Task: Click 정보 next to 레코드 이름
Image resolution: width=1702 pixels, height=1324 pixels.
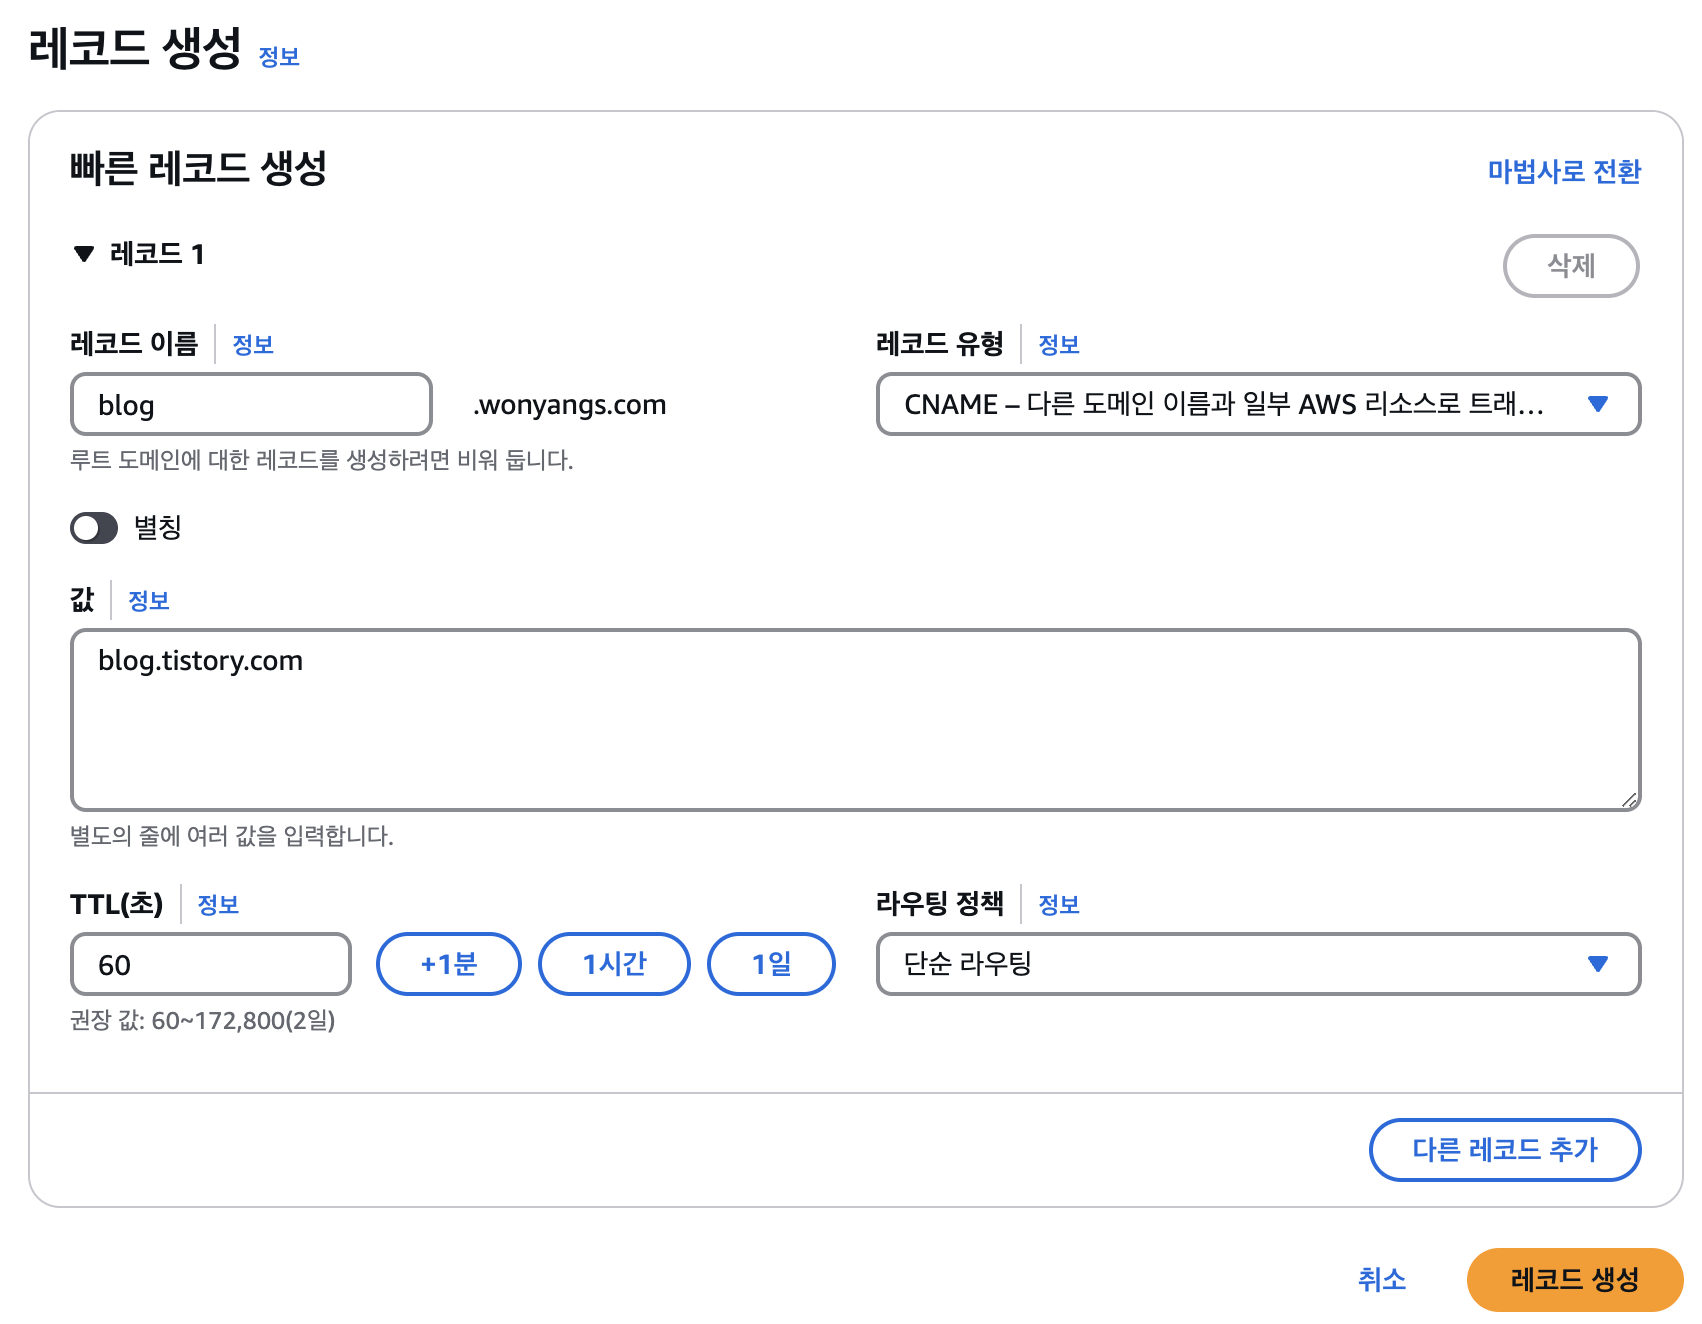Action: 253,344
